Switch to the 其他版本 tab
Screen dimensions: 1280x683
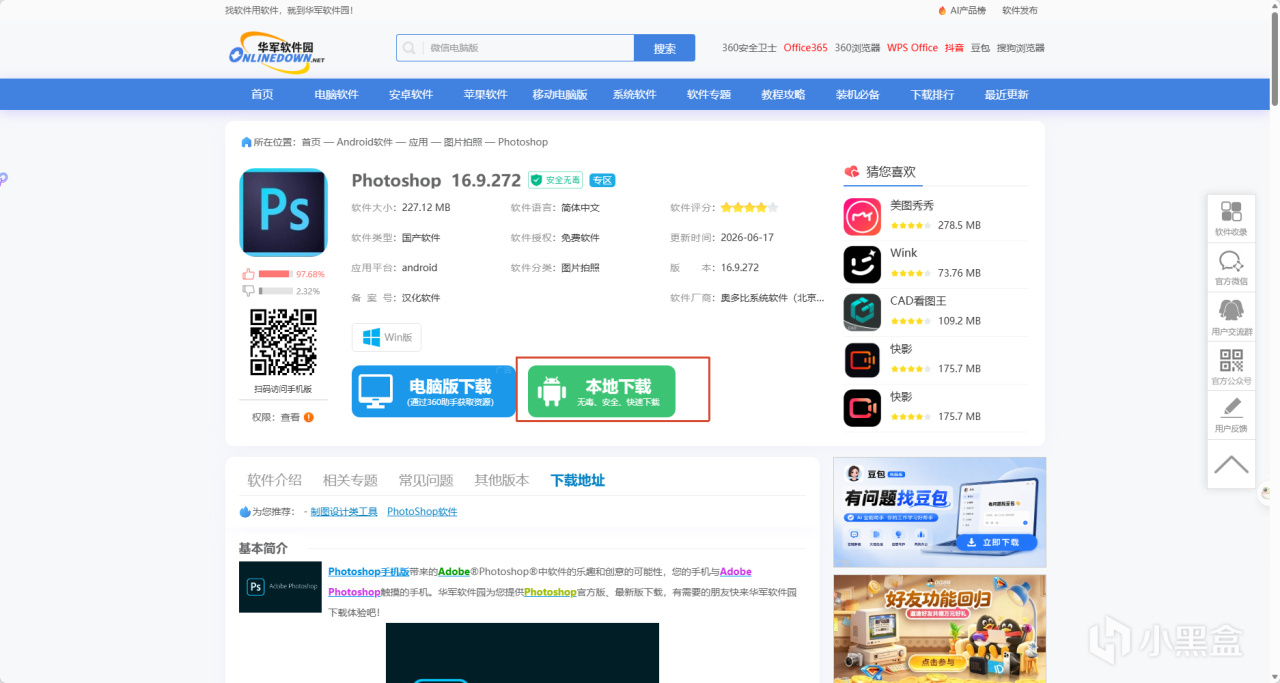point(502,480)
